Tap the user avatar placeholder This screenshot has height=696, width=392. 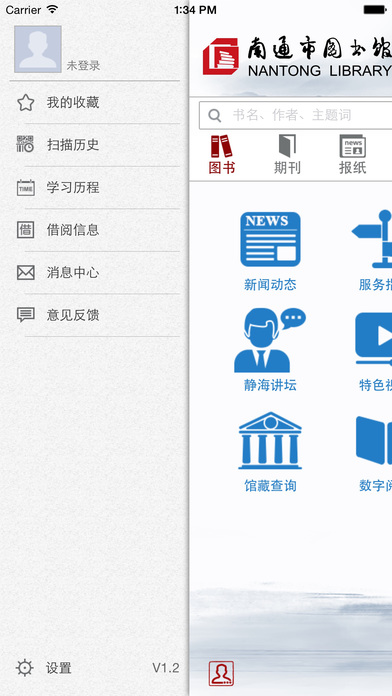(x=38, y=49)
